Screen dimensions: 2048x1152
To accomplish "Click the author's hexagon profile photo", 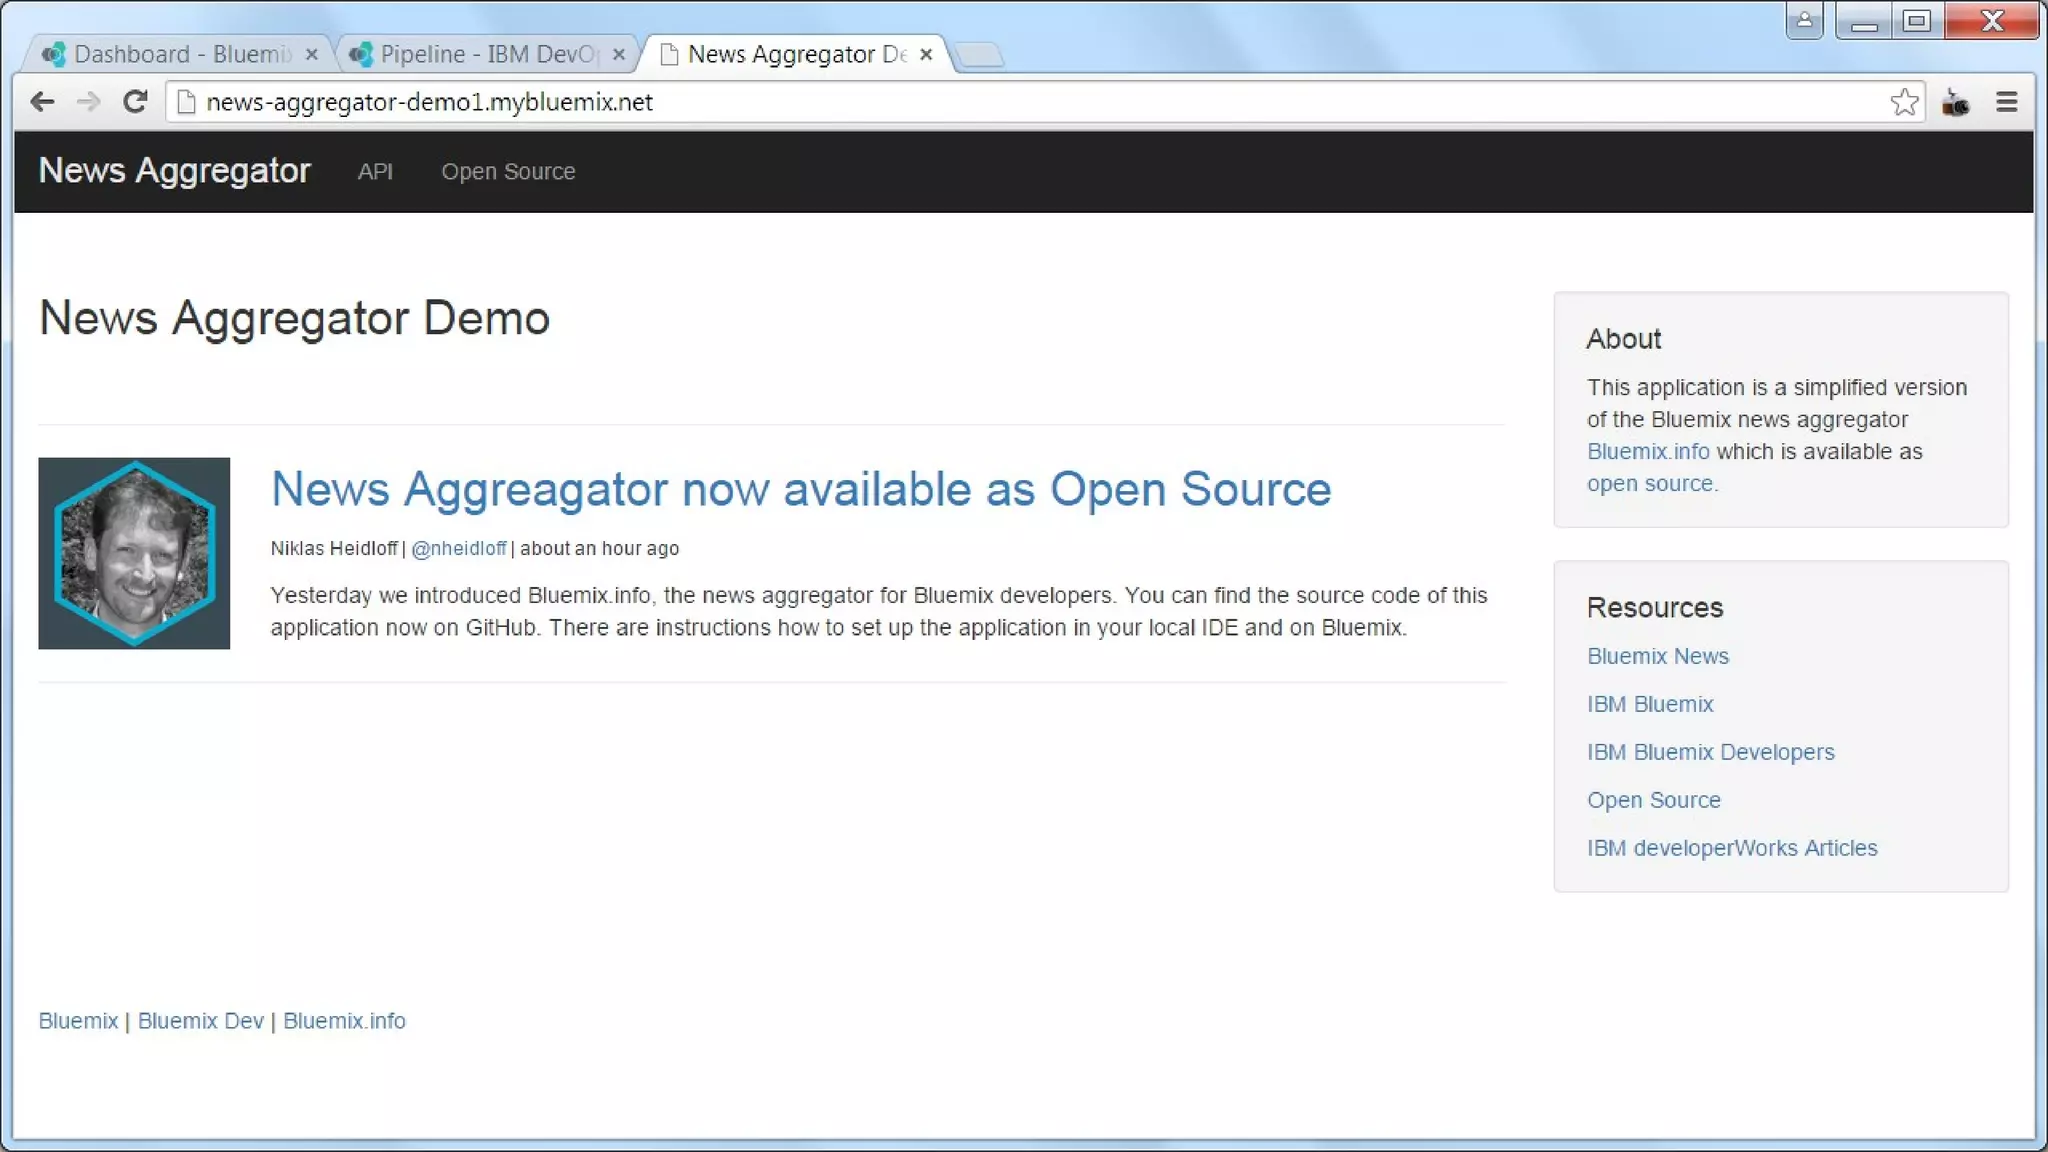I will [x=134, y=553].
